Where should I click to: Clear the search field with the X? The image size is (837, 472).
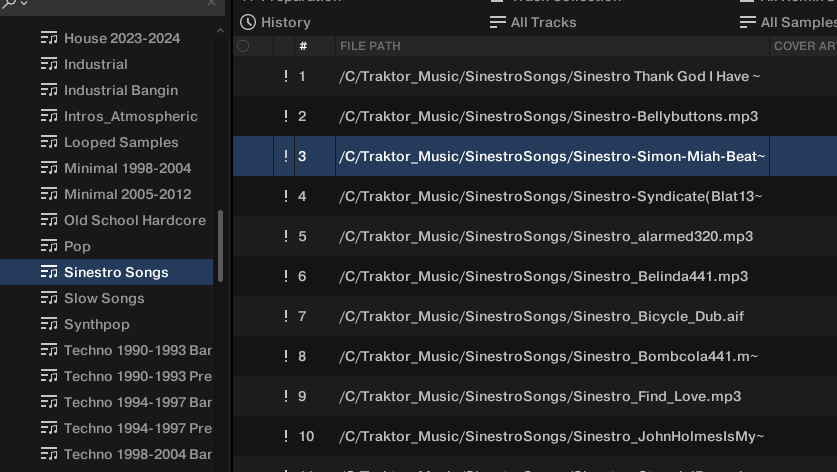211,3
